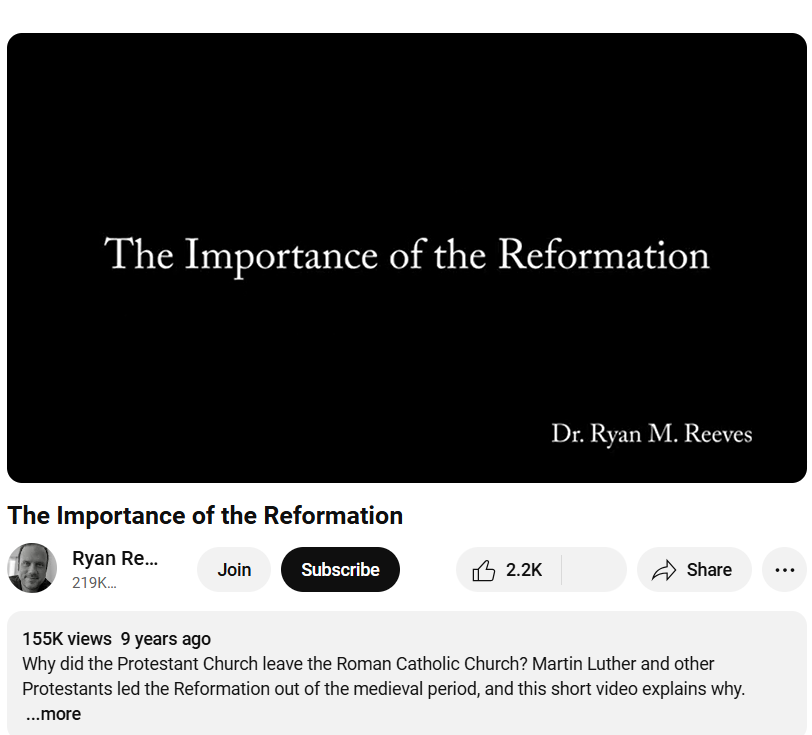The width and height of the screenshot is (812, 735).
Task: Open the 'Ryan Re...' channel name link
Action: (115, 558)
